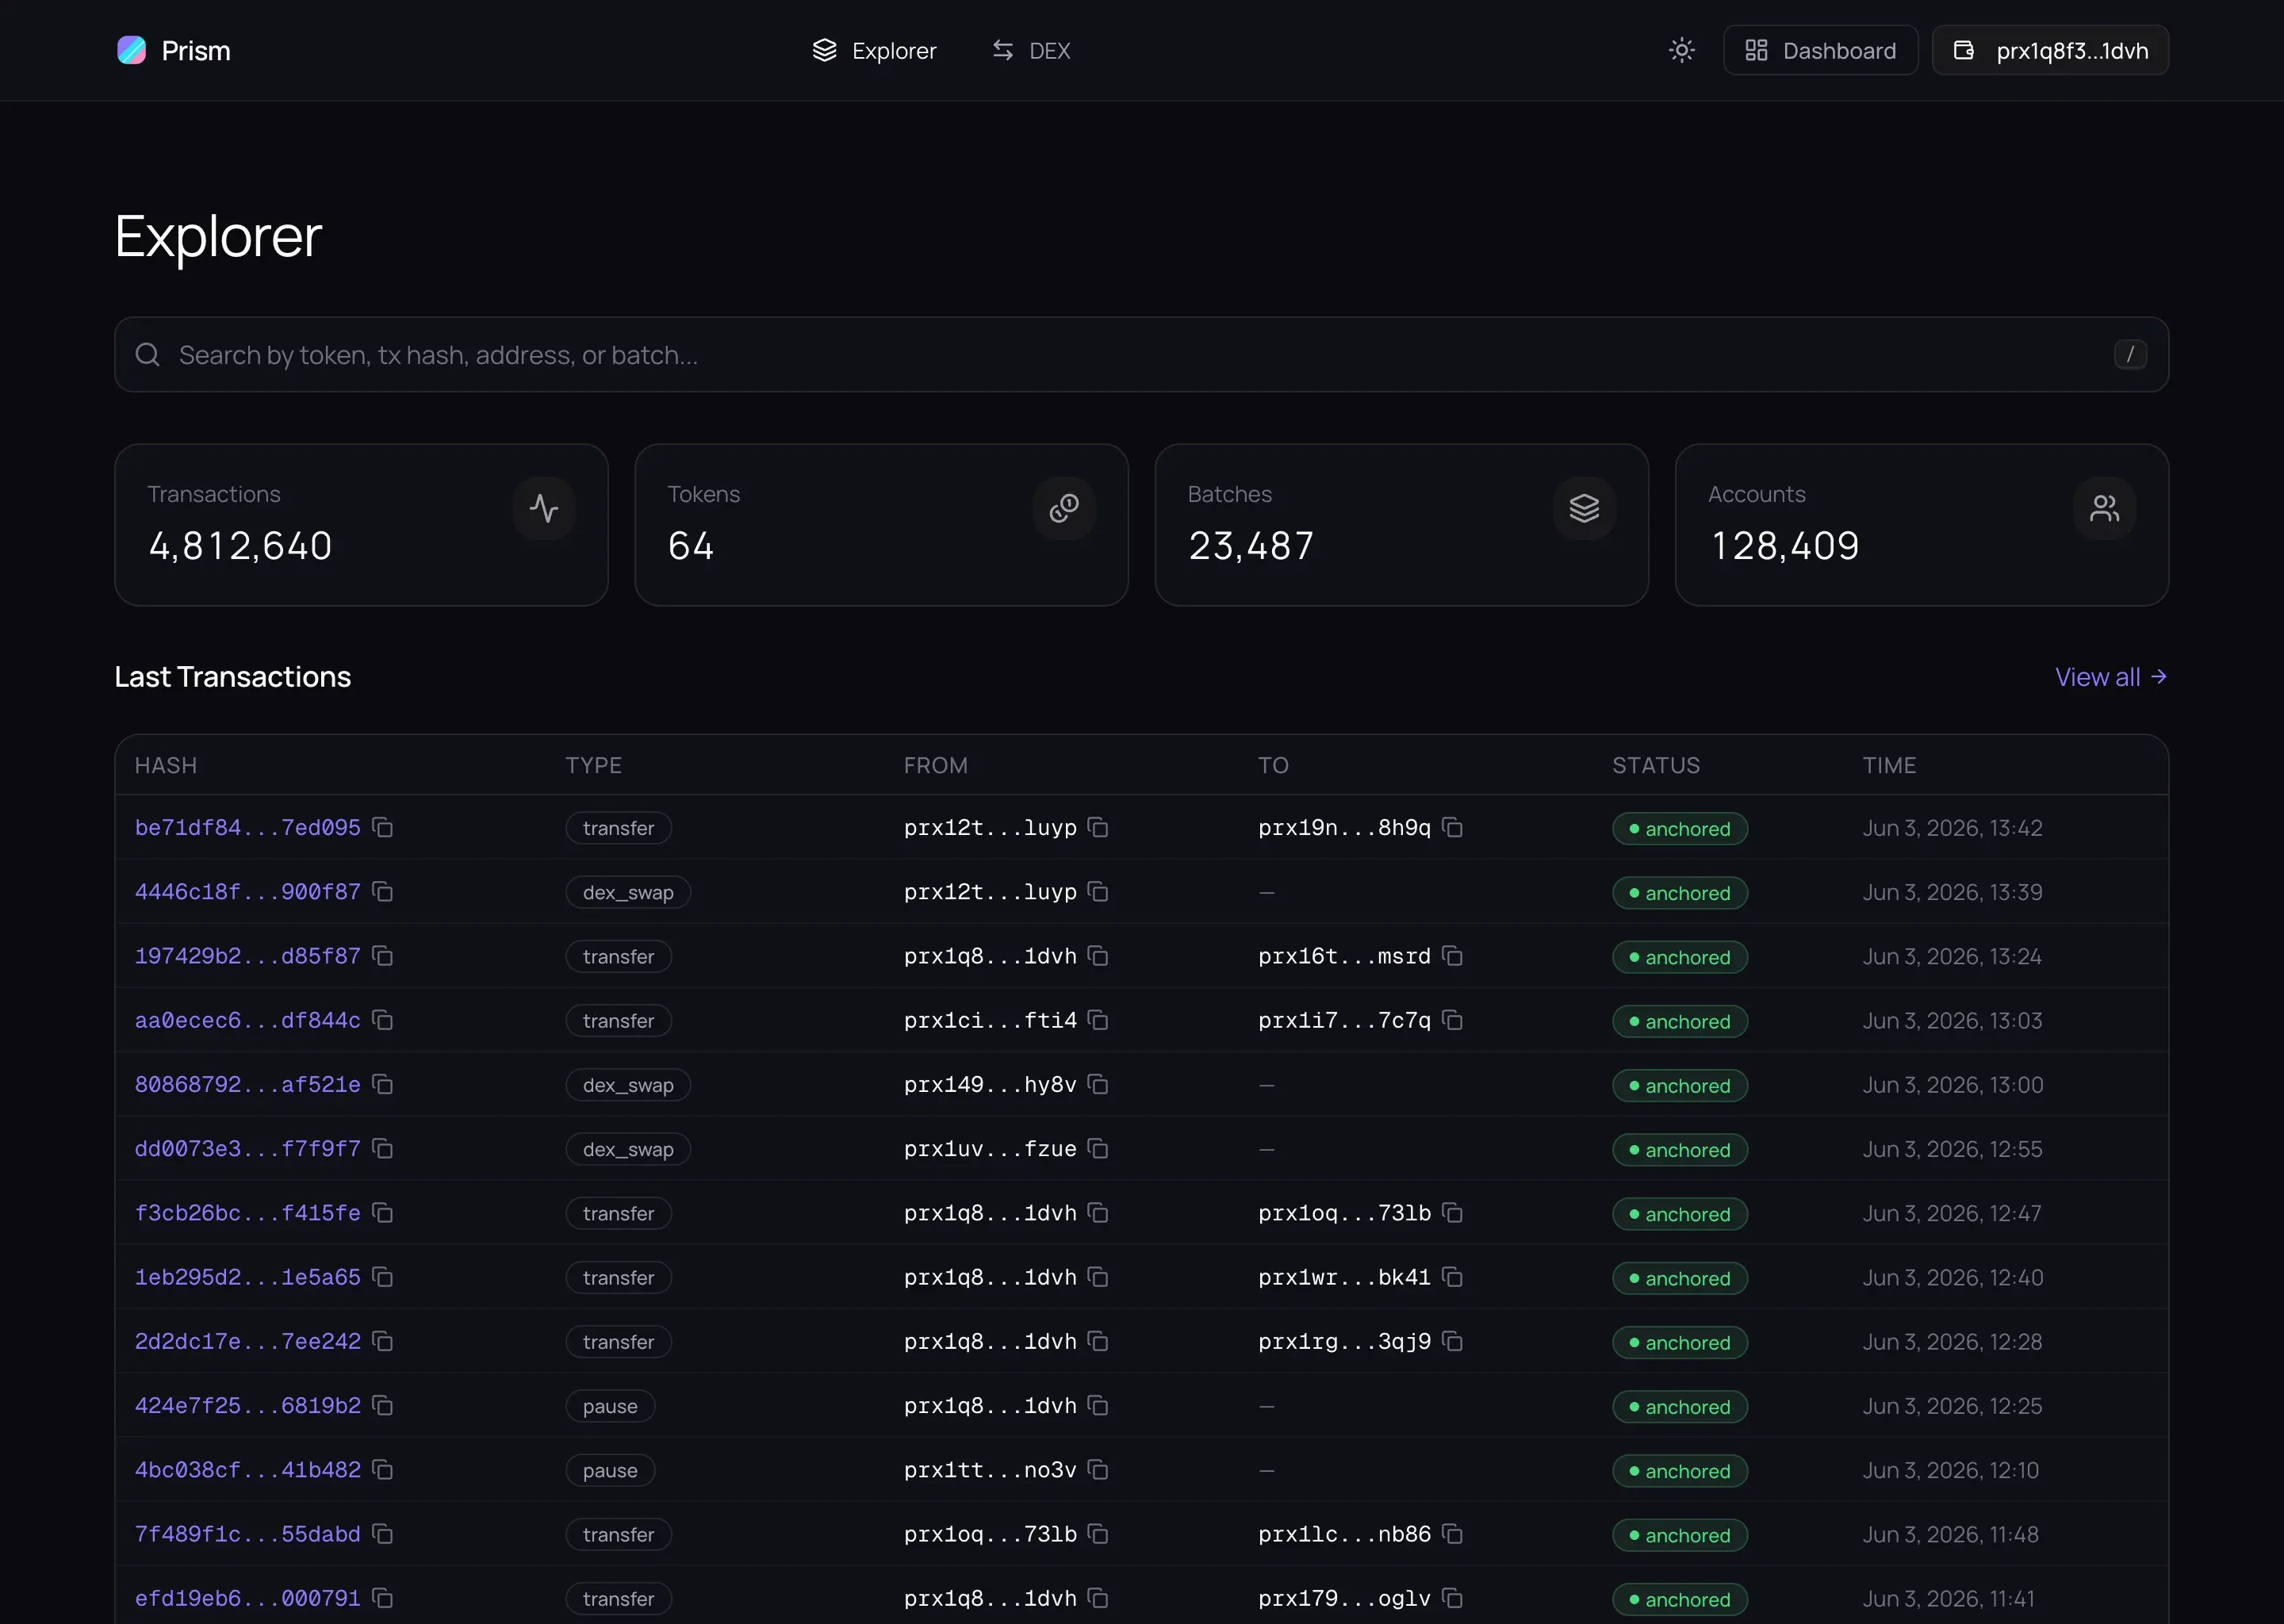
Task: Click the Batches layers icon
Action: [x=1584, y=508]
